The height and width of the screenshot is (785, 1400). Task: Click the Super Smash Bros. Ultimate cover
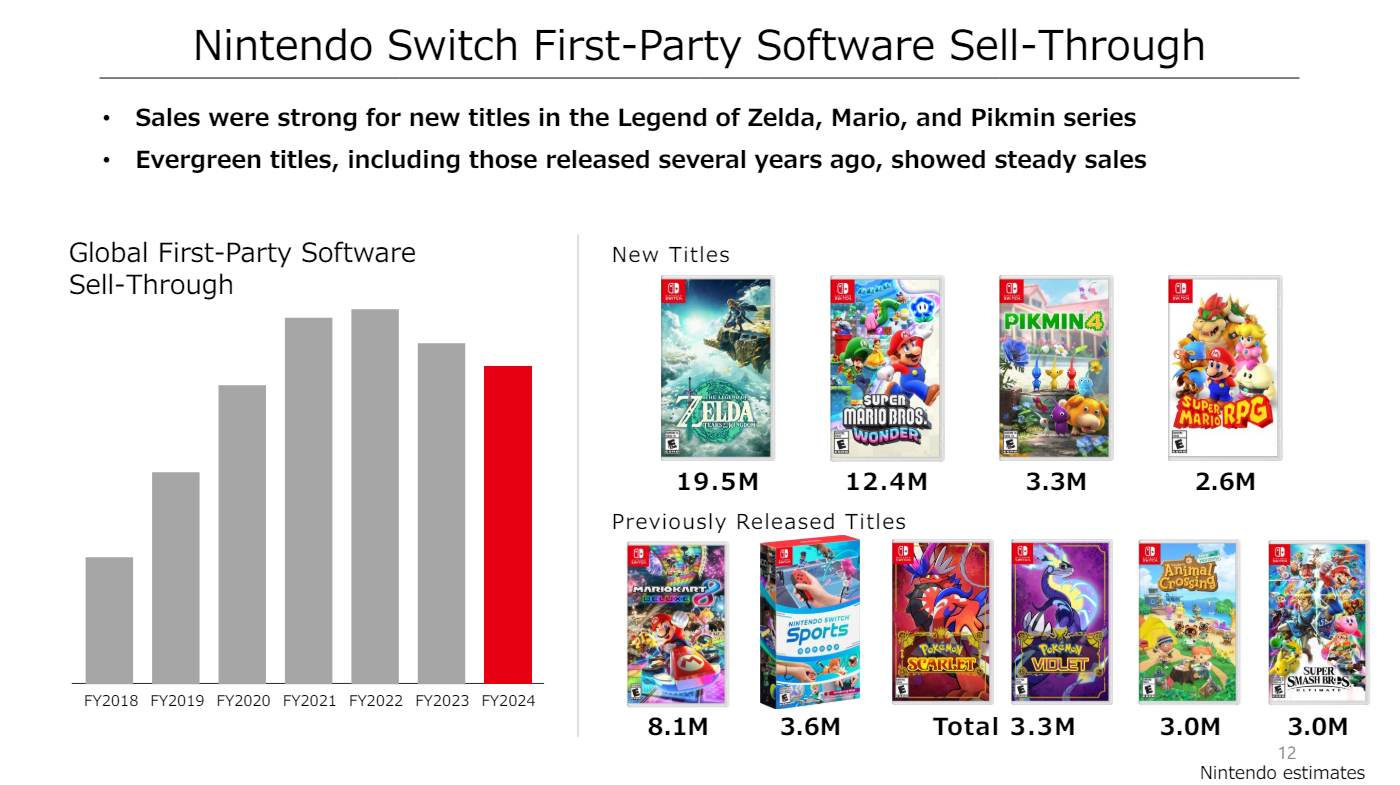click(1318, 622)
